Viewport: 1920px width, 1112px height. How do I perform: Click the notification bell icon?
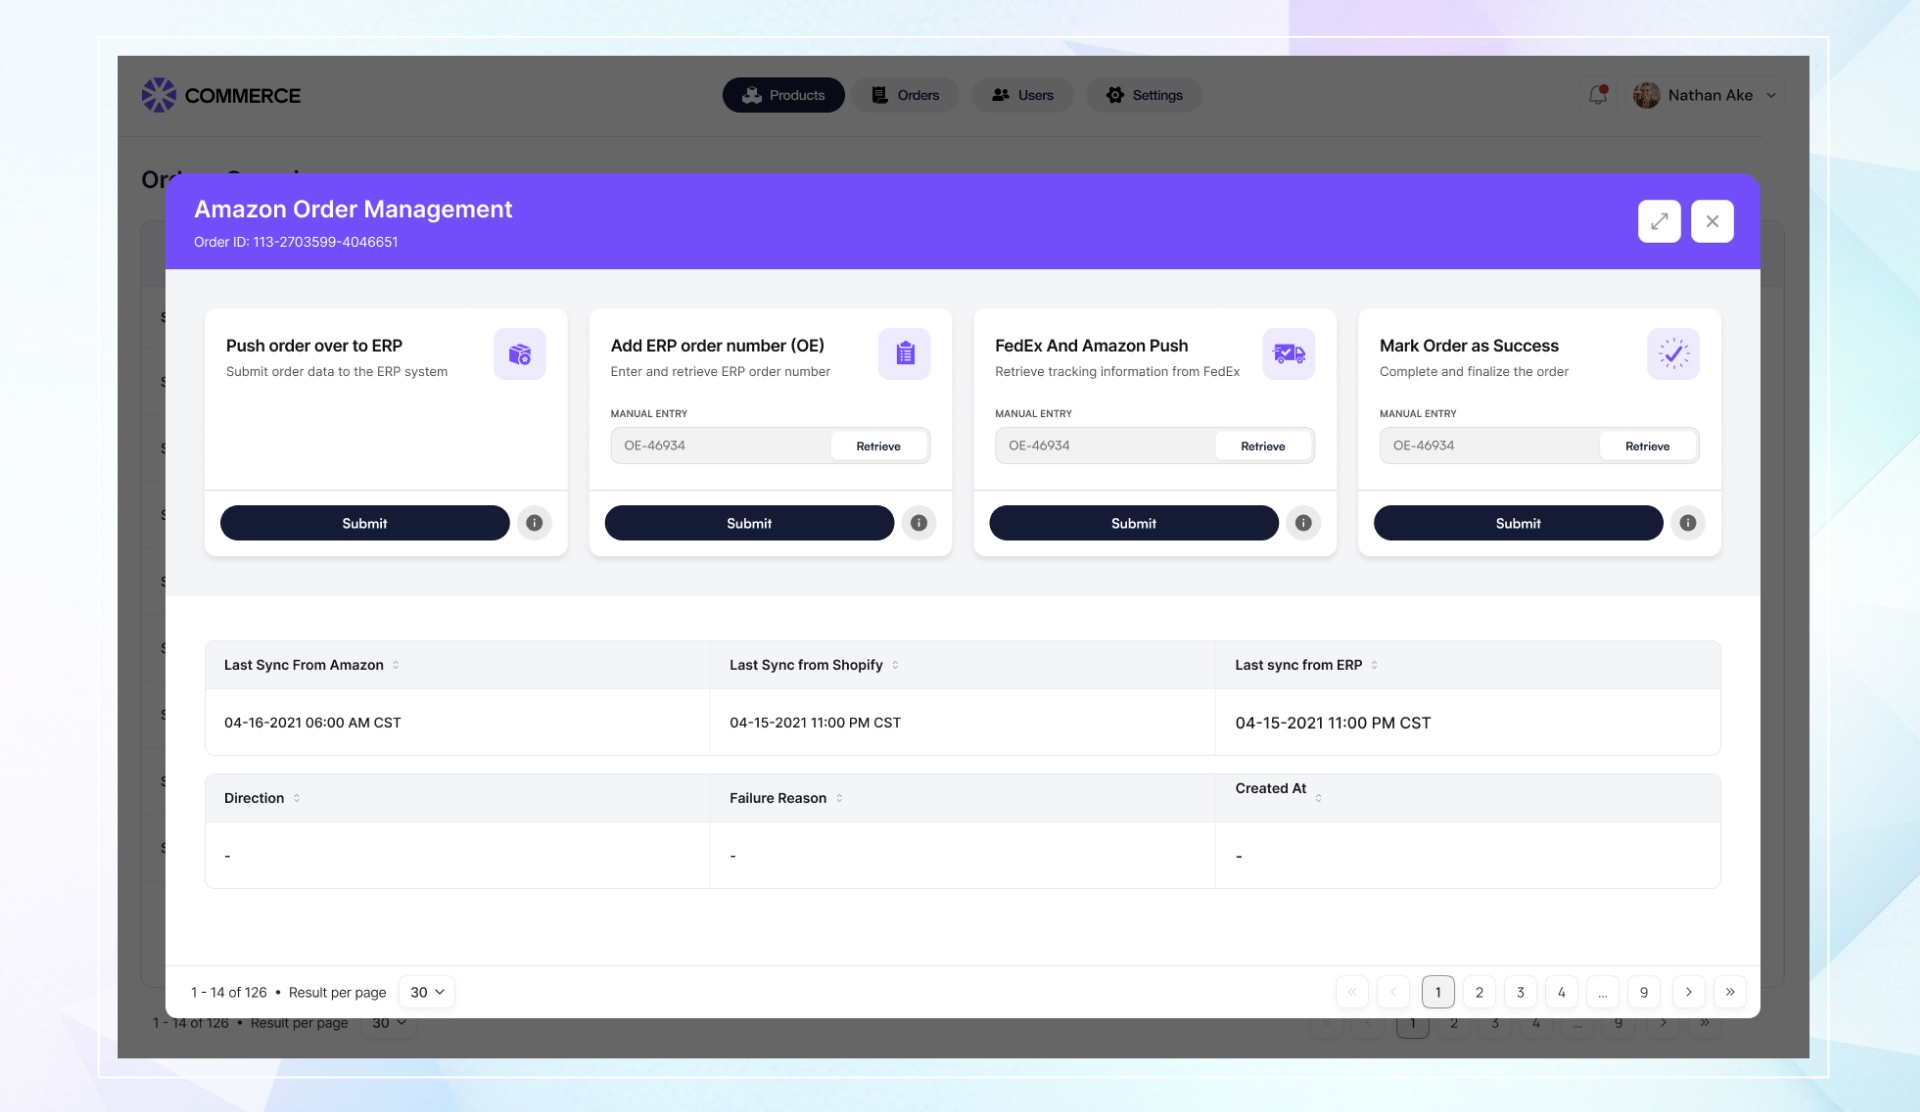pyautogui.click(x=1598, y=95)
